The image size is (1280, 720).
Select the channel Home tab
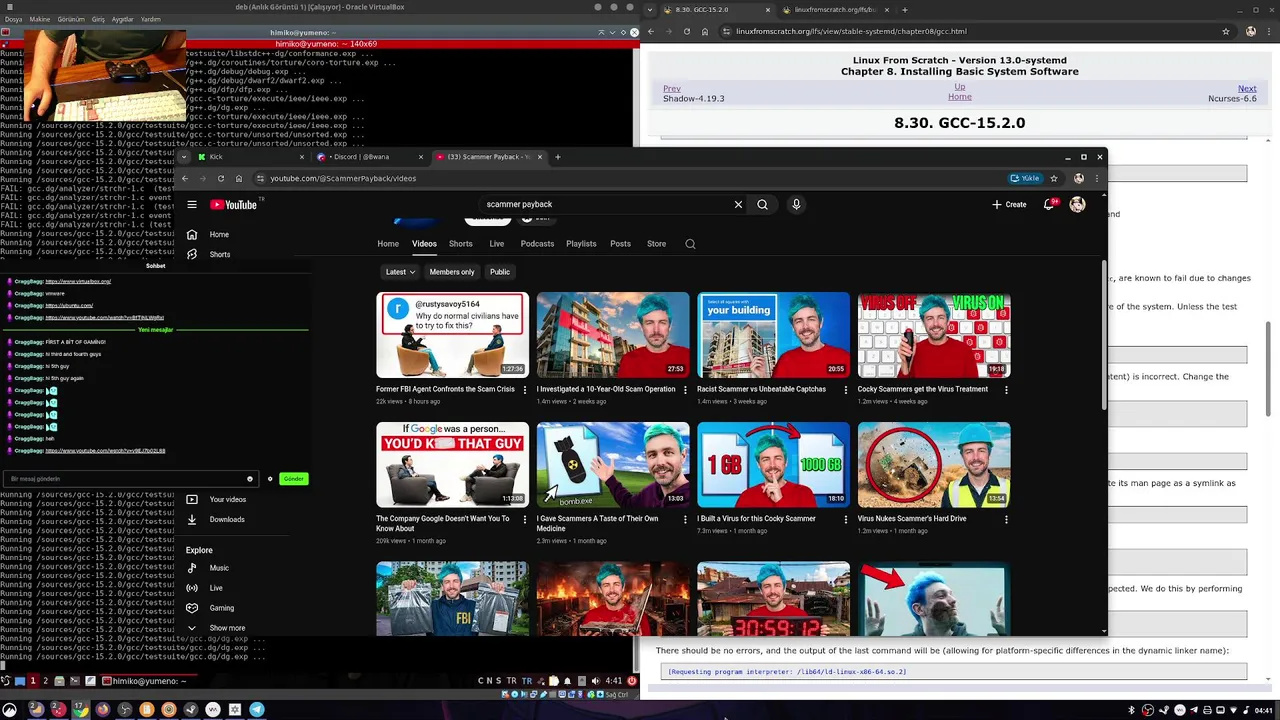point(388,244)
